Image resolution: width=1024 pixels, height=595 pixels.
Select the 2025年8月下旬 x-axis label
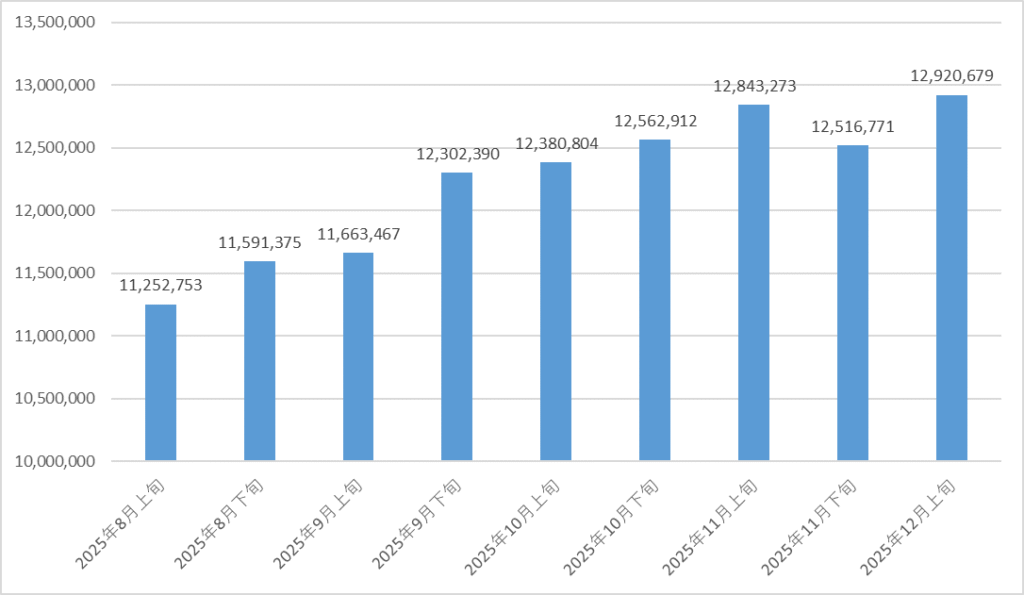[x=221, y=524]
